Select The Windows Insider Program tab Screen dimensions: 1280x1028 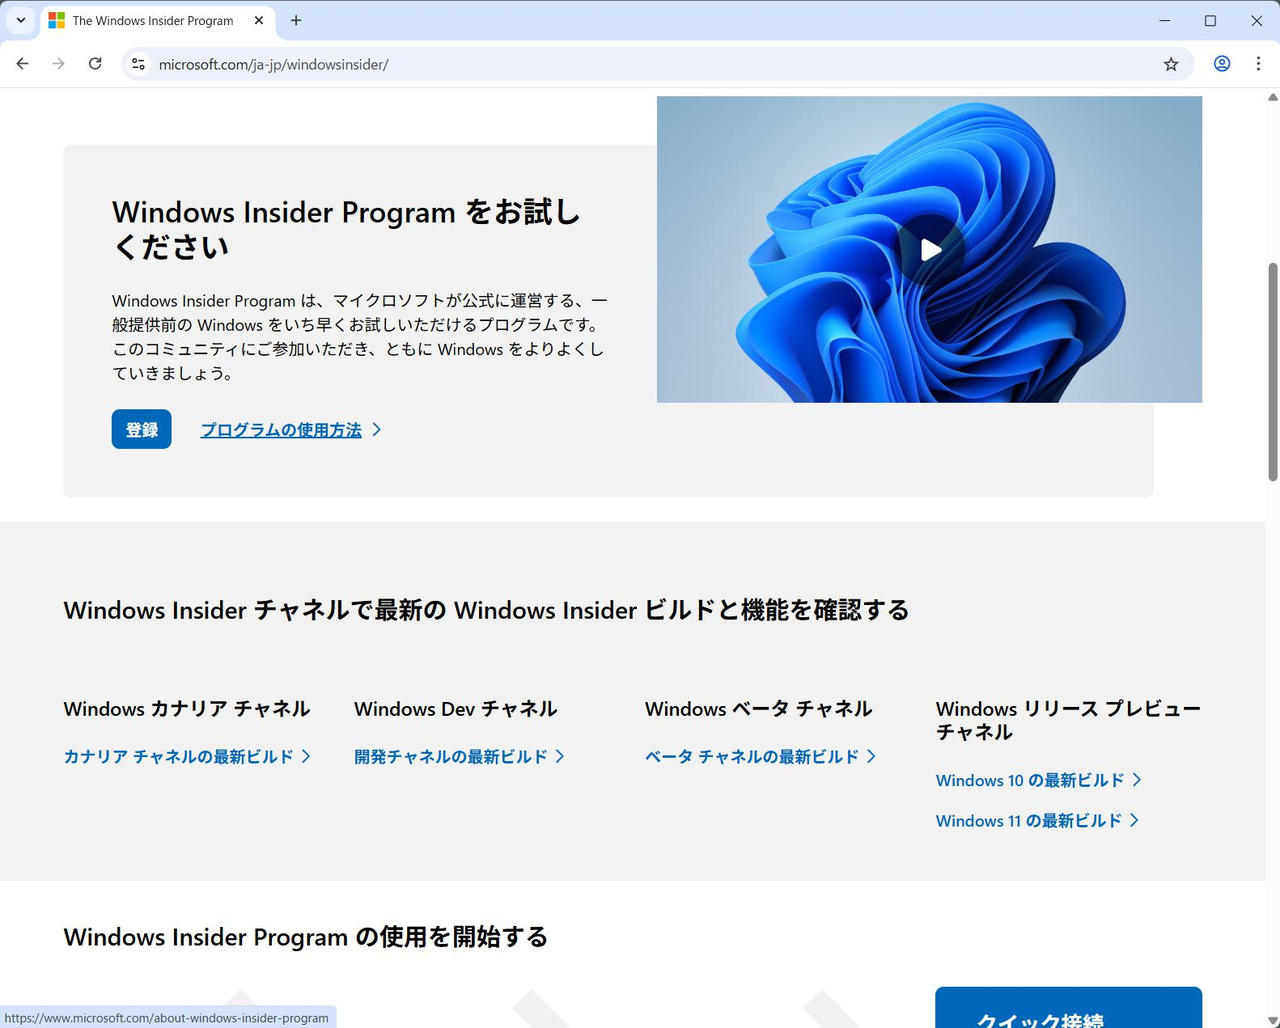click(157, 20)
